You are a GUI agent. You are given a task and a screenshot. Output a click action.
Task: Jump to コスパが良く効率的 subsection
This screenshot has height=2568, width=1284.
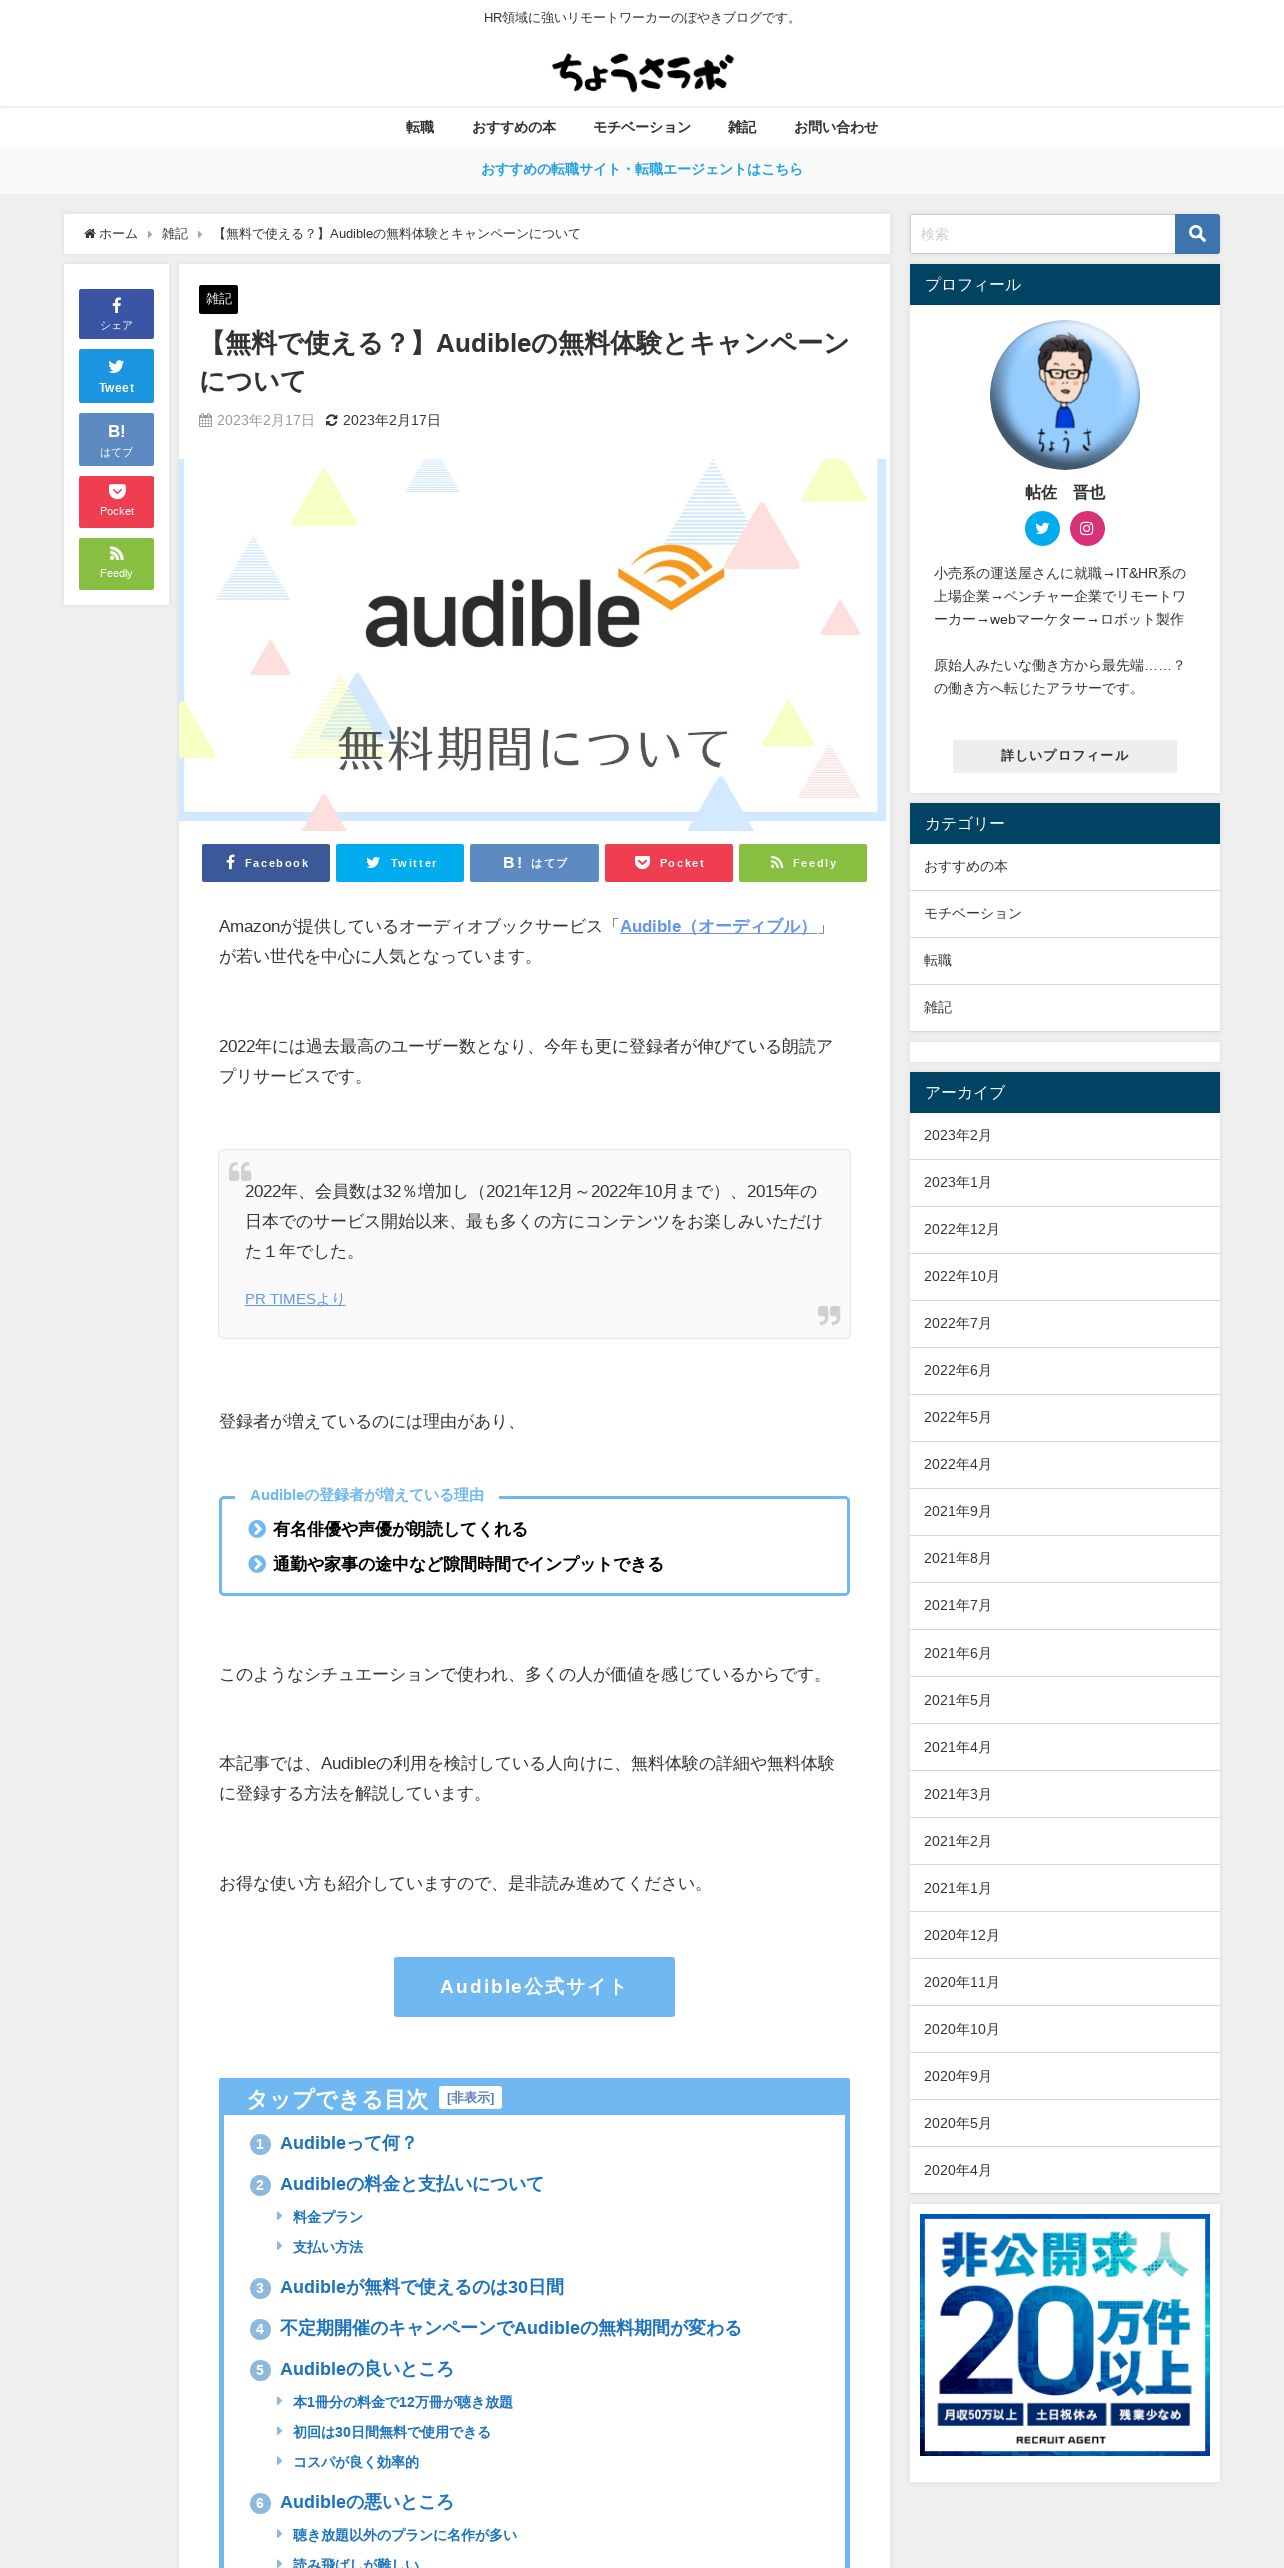pos(356,2462)
